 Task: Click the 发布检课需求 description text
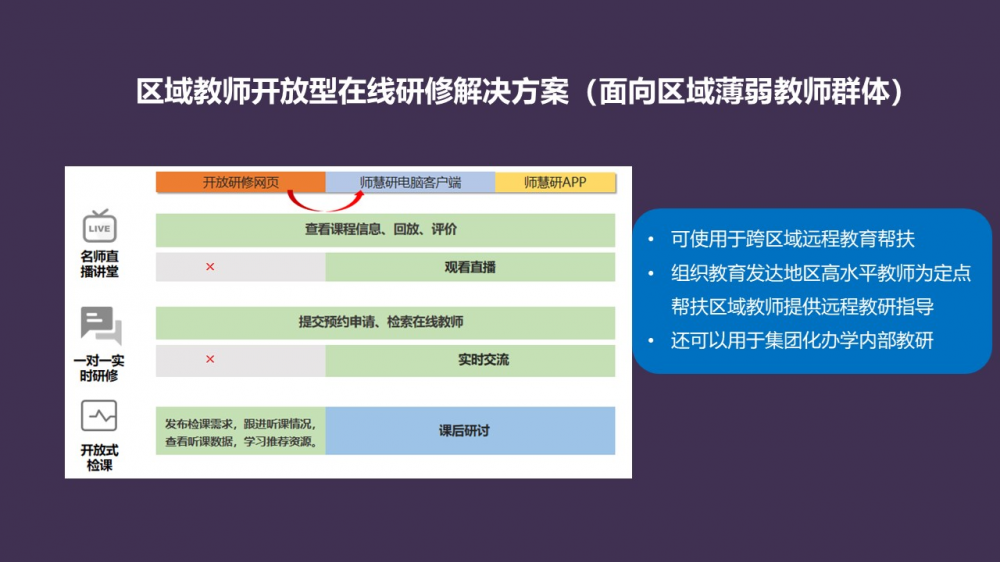(240, 431)
